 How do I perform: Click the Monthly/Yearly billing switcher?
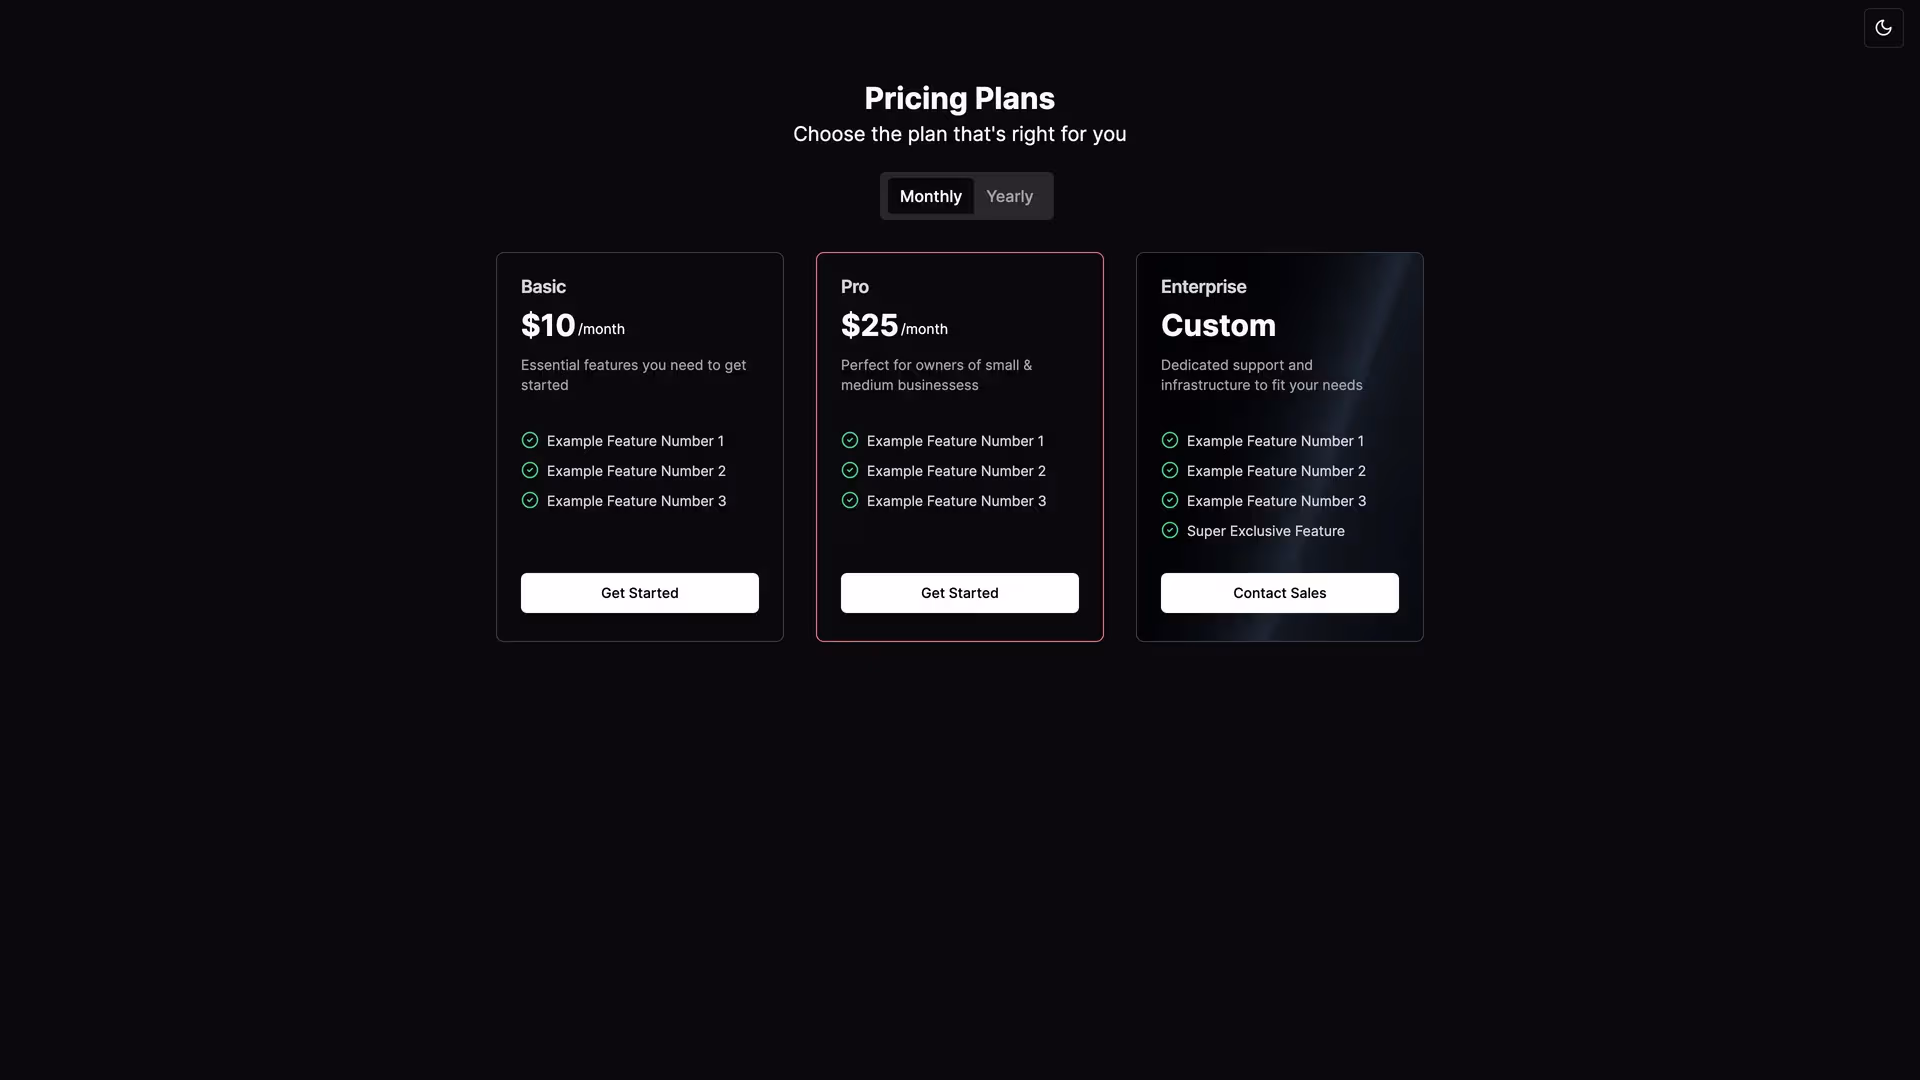[966, 196]
